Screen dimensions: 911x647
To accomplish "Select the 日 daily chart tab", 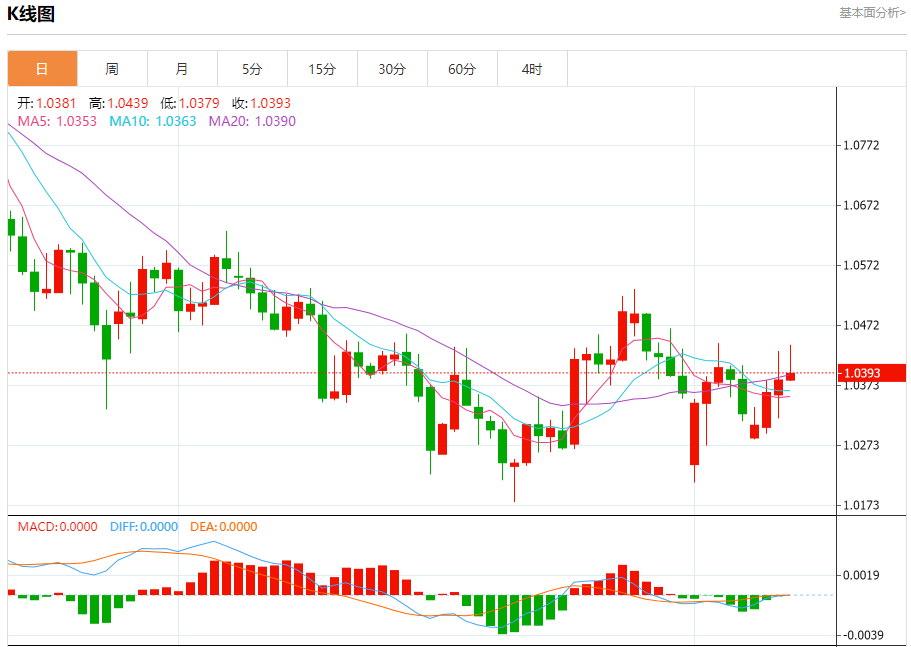I will tap(42, 69).
